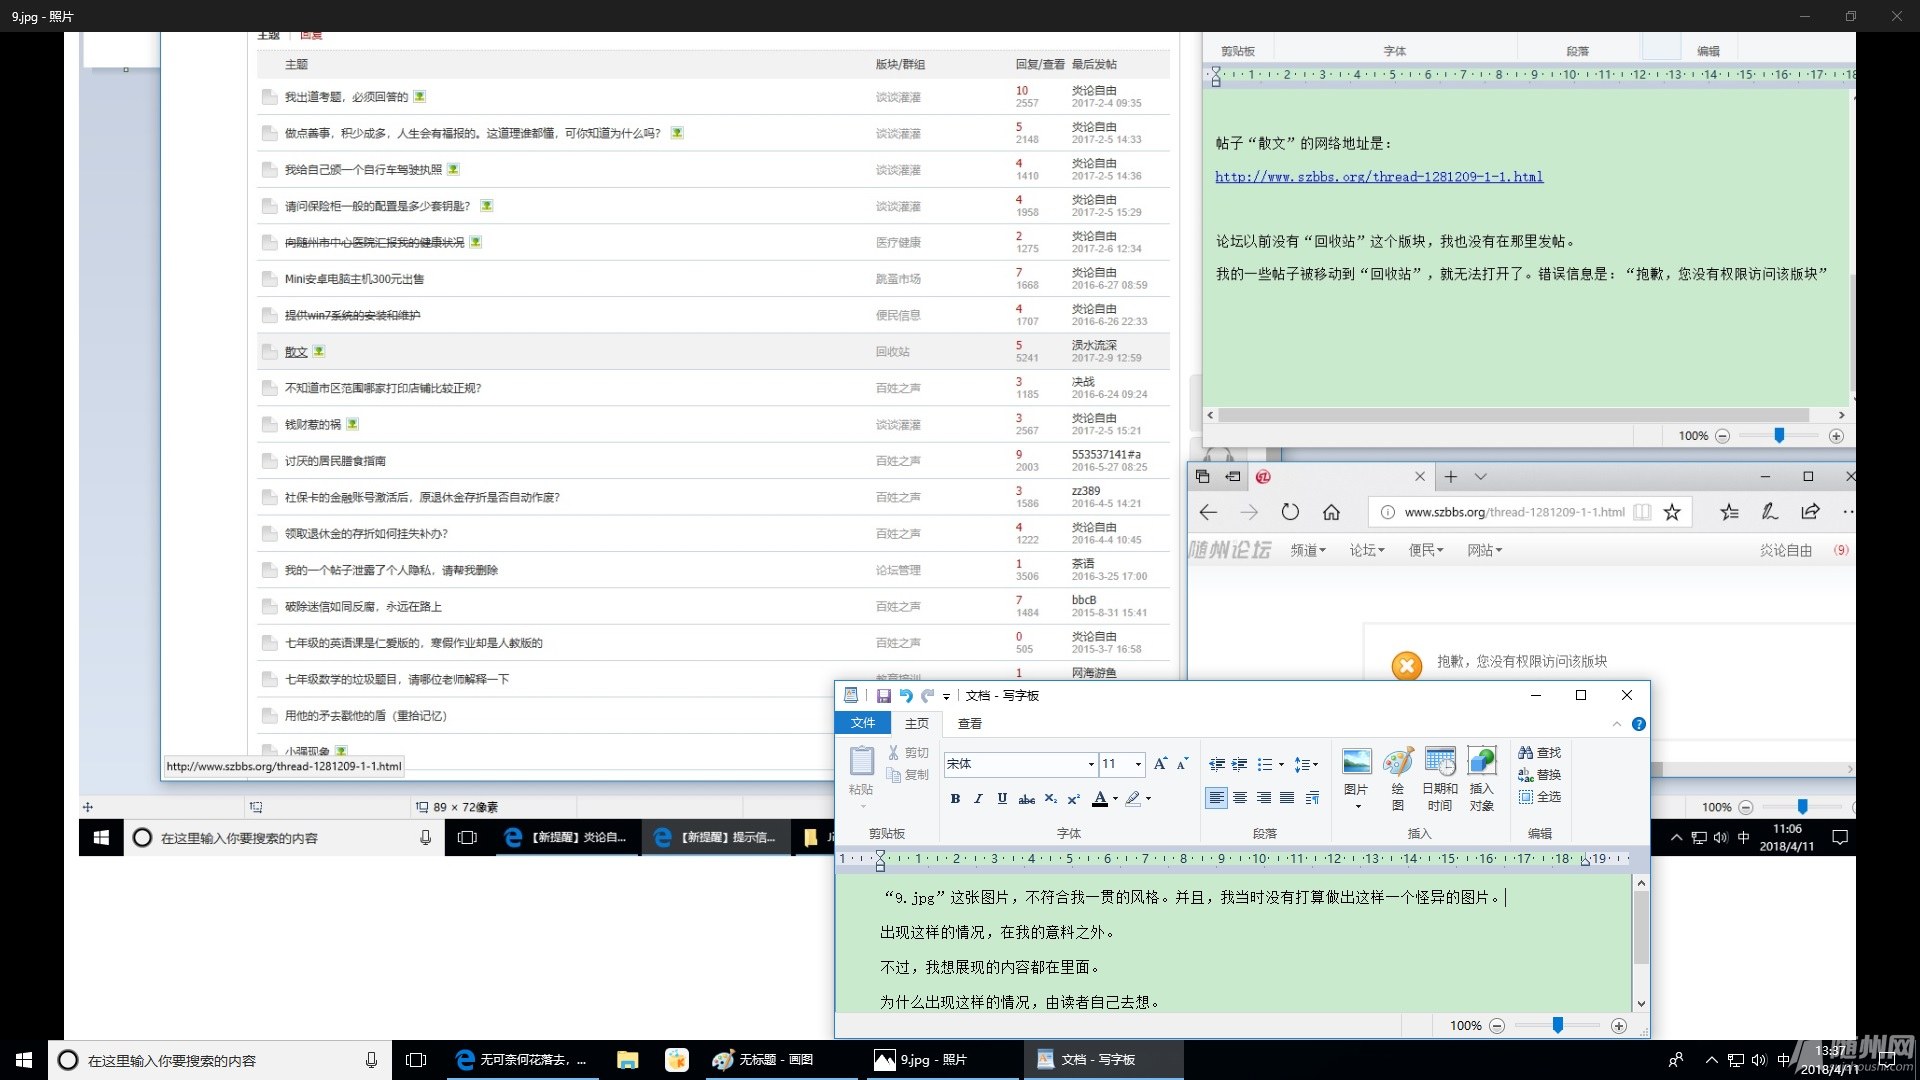Decrease paragraph indent in WordPad ribbon

[1217, 764]
